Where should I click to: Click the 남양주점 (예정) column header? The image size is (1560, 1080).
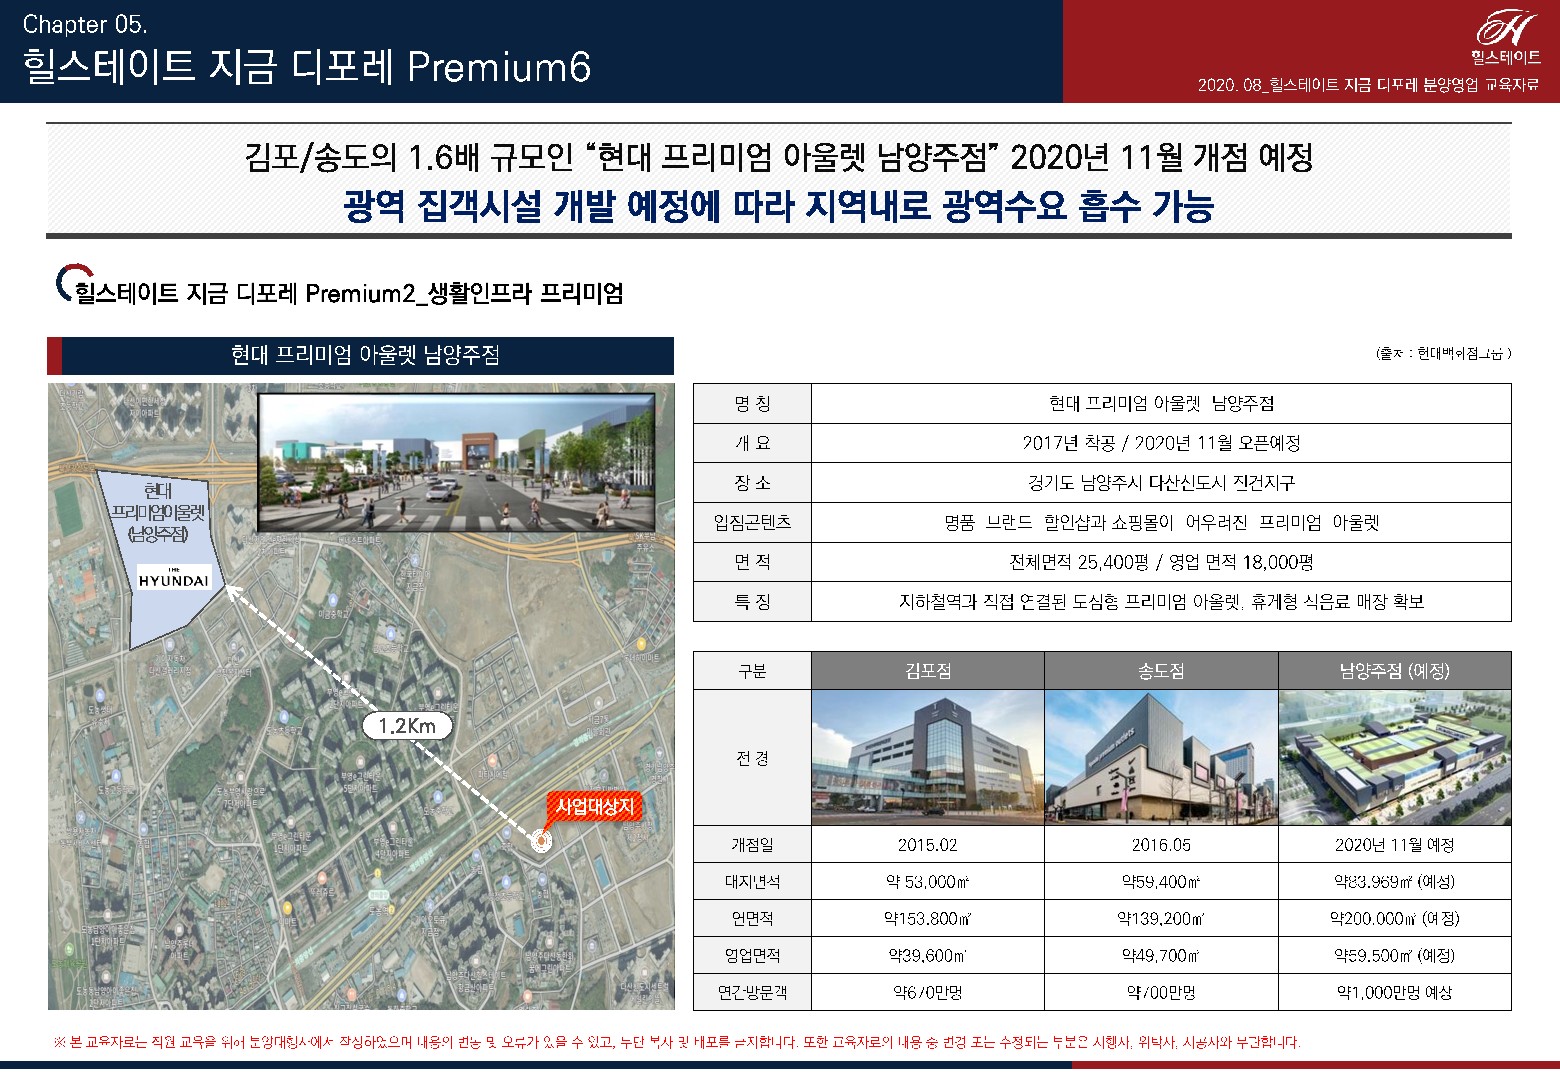(1395, 671)
